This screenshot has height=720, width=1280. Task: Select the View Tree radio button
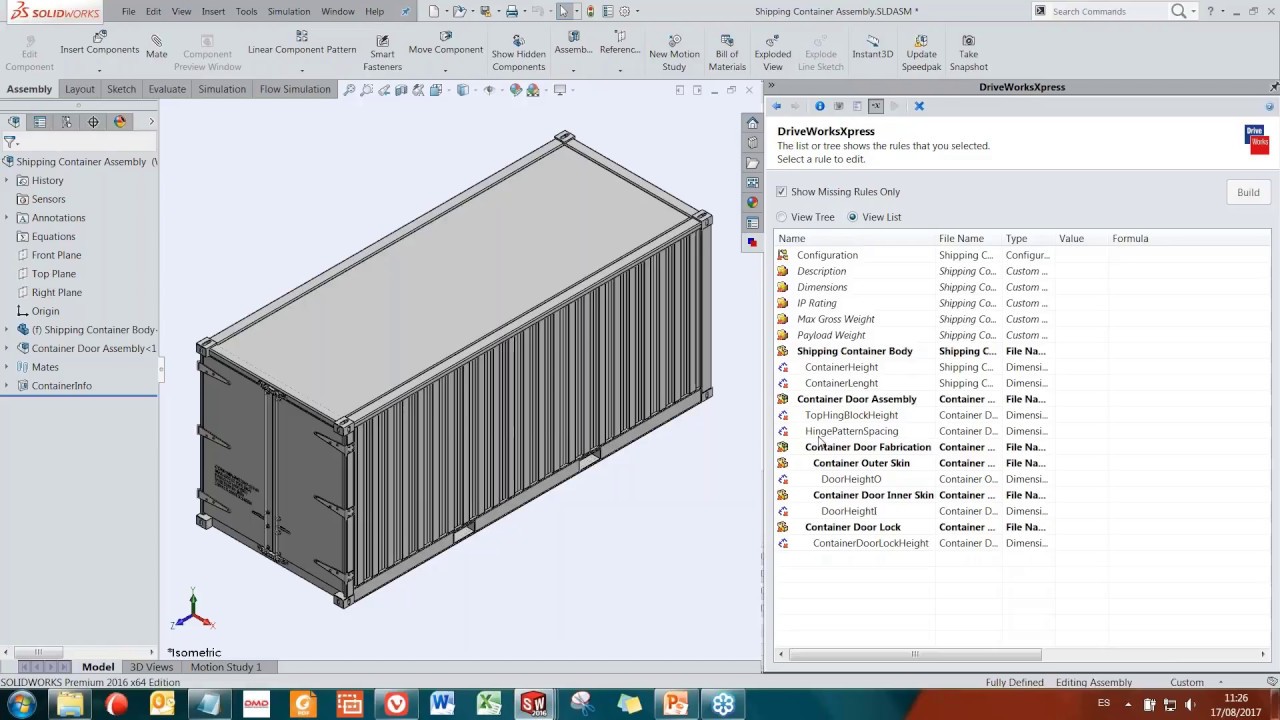[782, 217]
